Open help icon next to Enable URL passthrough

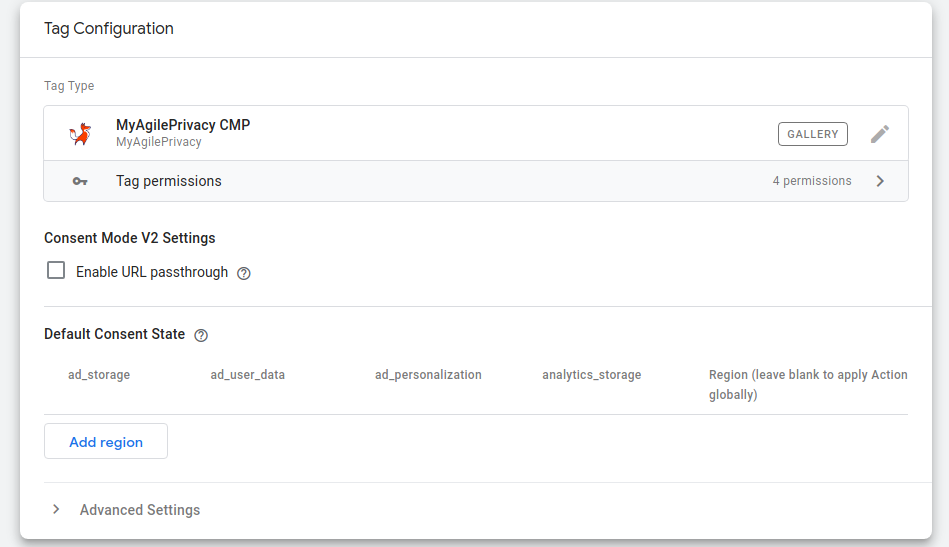coord(244,274)
